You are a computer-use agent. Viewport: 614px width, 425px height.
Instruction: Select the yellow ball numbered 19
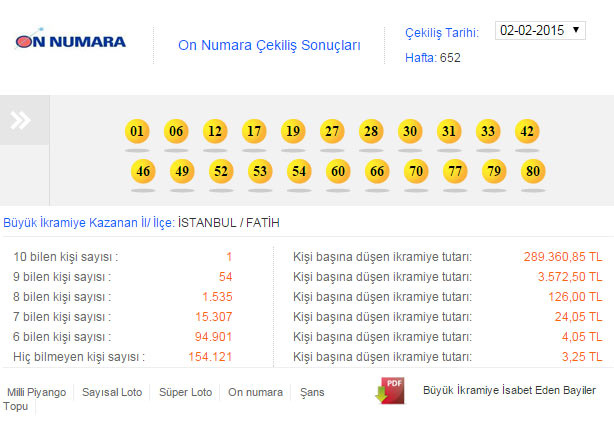(x=293, y=131)
